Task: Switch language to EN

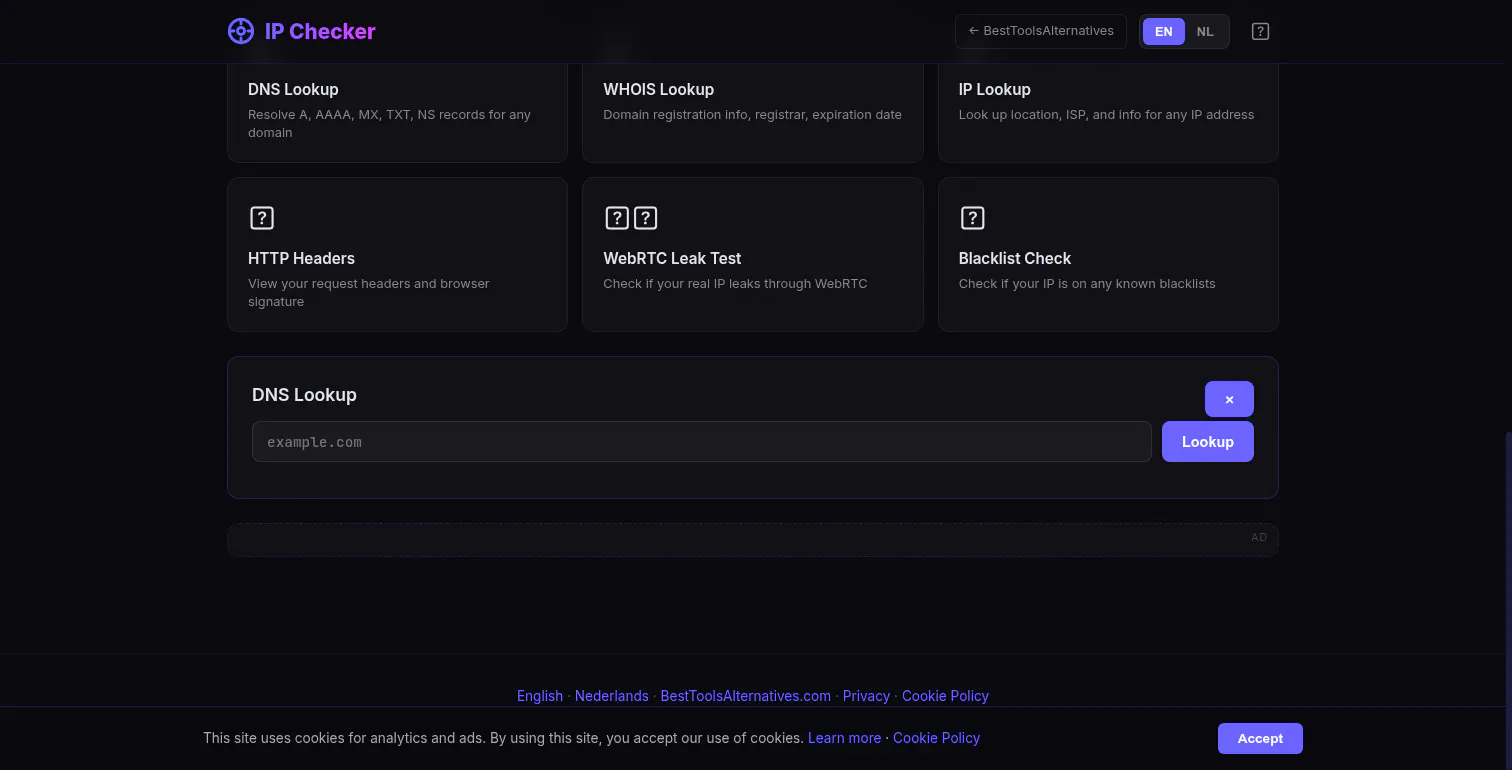Action: point(1164,31)
